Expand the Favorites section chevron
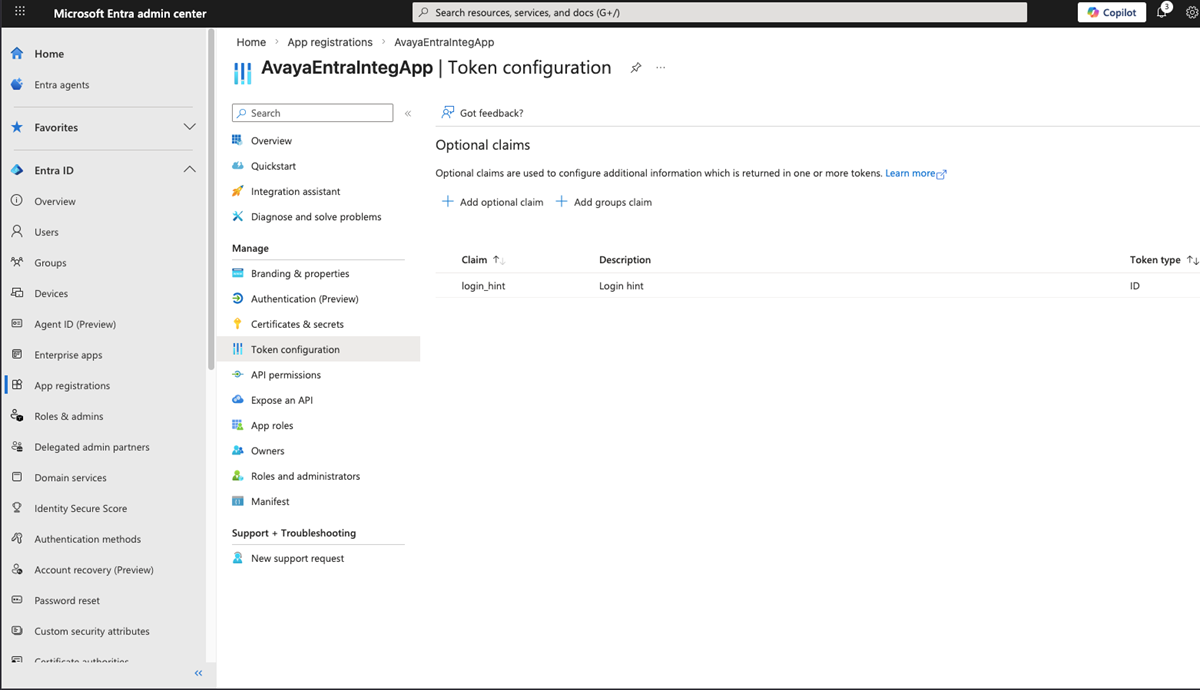The height and width of the screenshot is (690, 1200). [190, 127]
